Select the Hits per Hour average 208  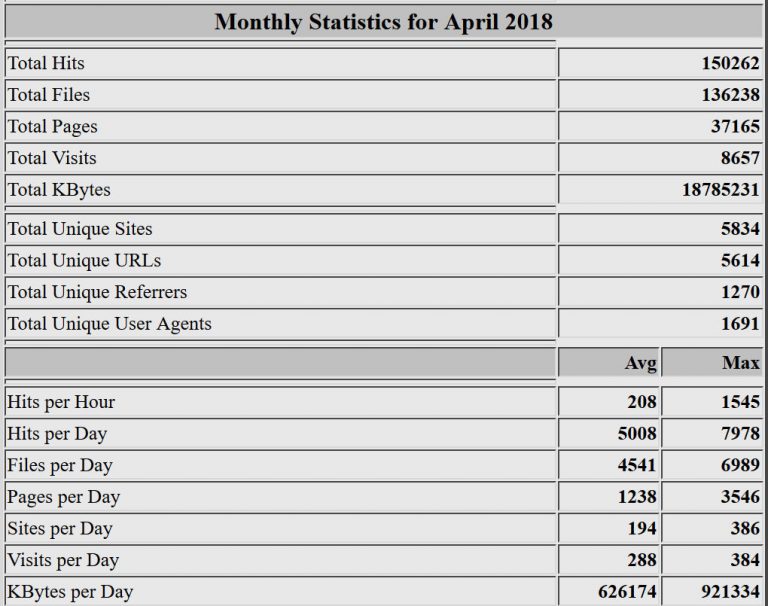coord(642,402)
